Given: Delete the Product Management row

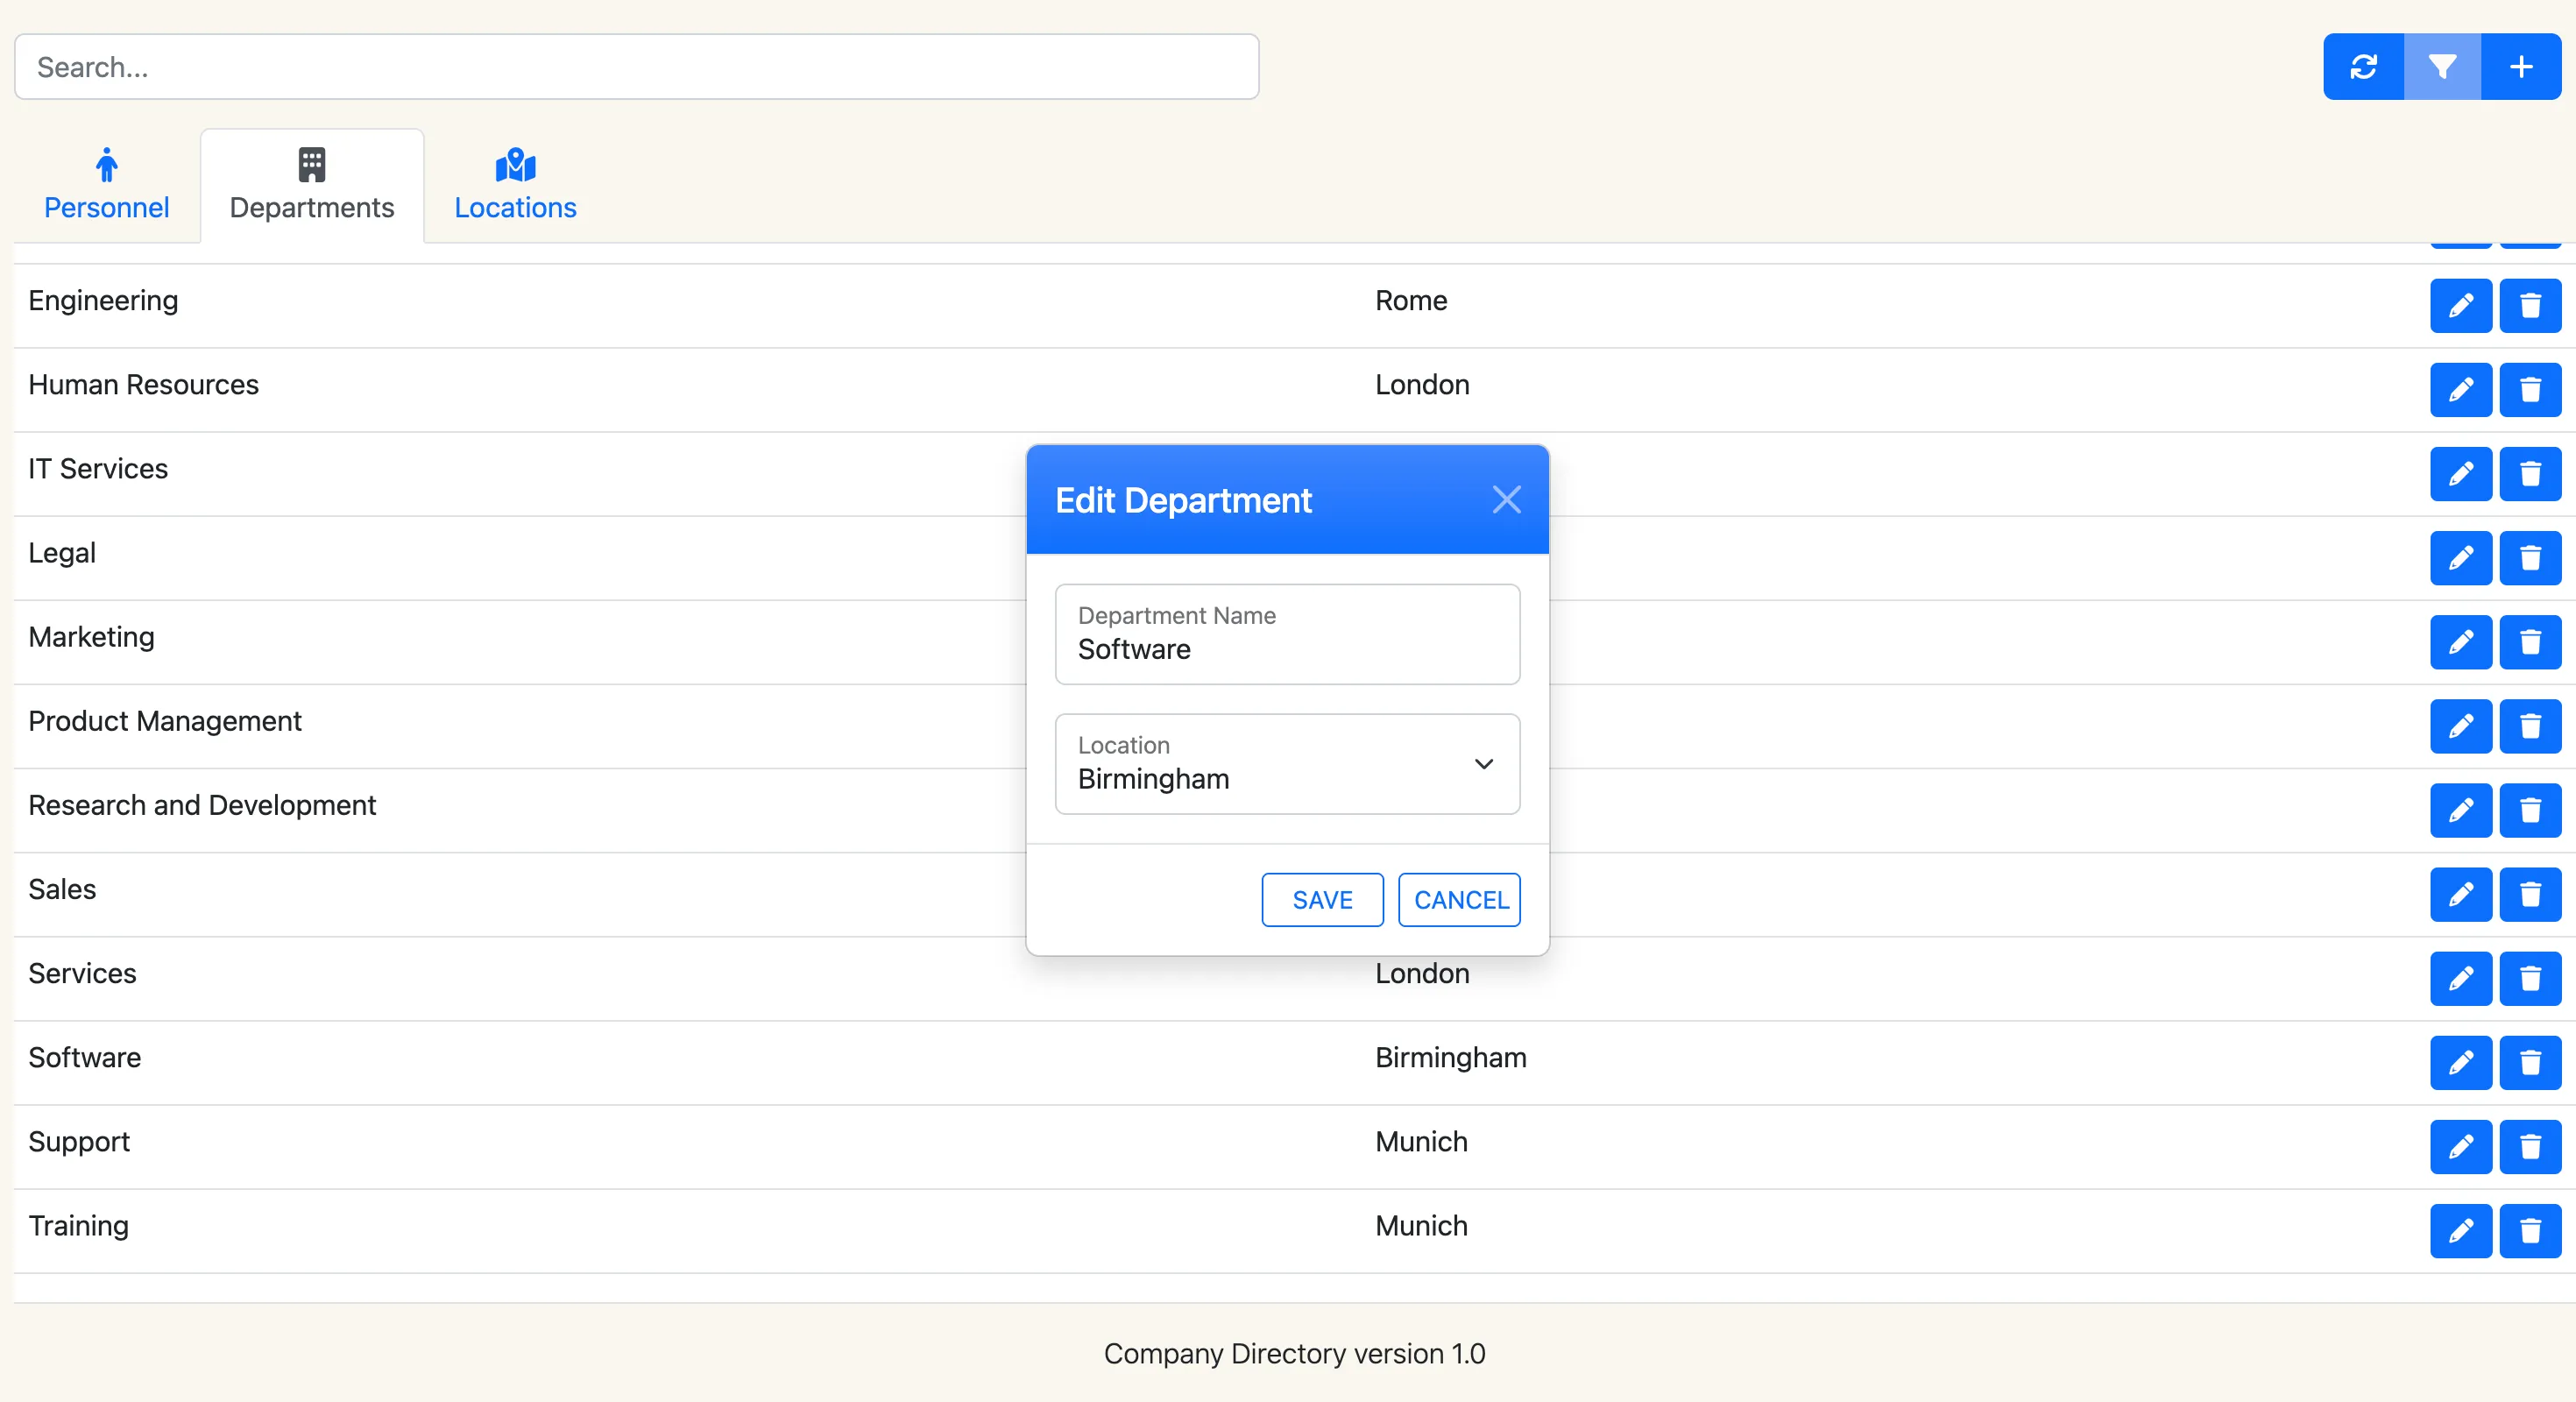Looking at the screenshot, I should tap(2530, 725).
